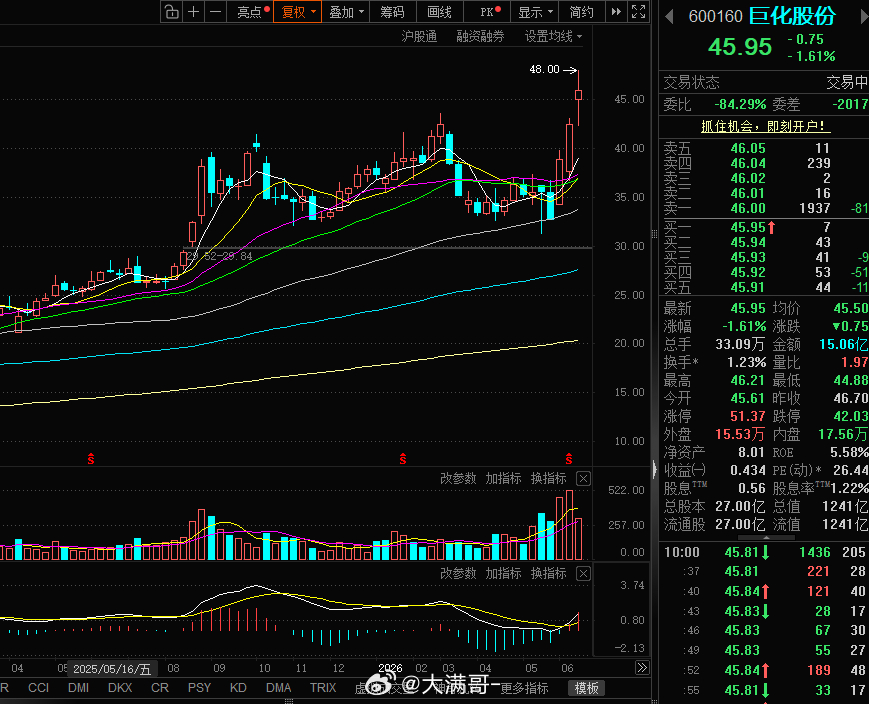869x704 pixels.
Task: Select the PSY indicator tab
Action: [199, 688]
